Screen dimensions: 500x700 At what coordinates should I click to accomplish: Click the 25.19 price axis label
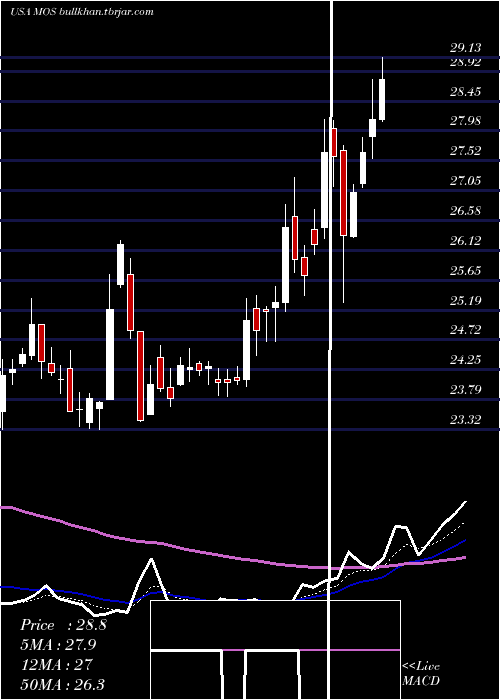pyautogui.click(x=466, y=300)
